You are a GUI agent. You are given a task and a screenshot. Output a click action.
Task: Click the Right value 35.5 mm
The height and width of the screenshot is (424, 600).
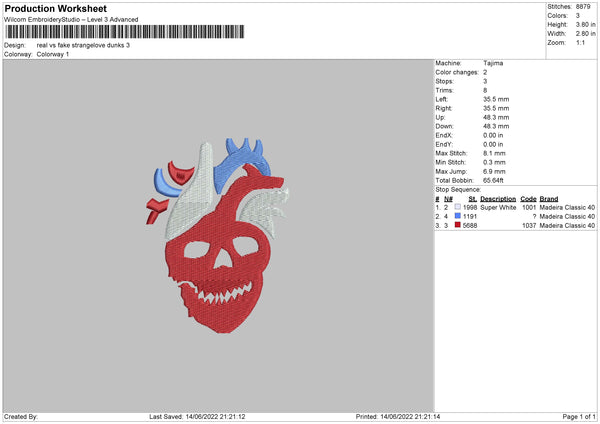click(496, 108)
